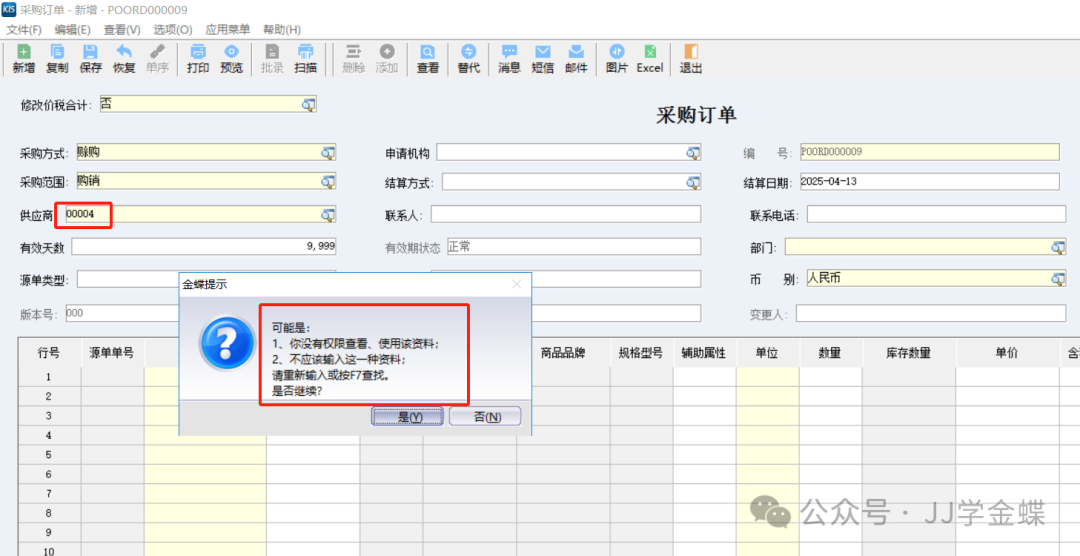
Task: Open 预览 (Preview) from the toolbar
Action: (x=231, y=59)
